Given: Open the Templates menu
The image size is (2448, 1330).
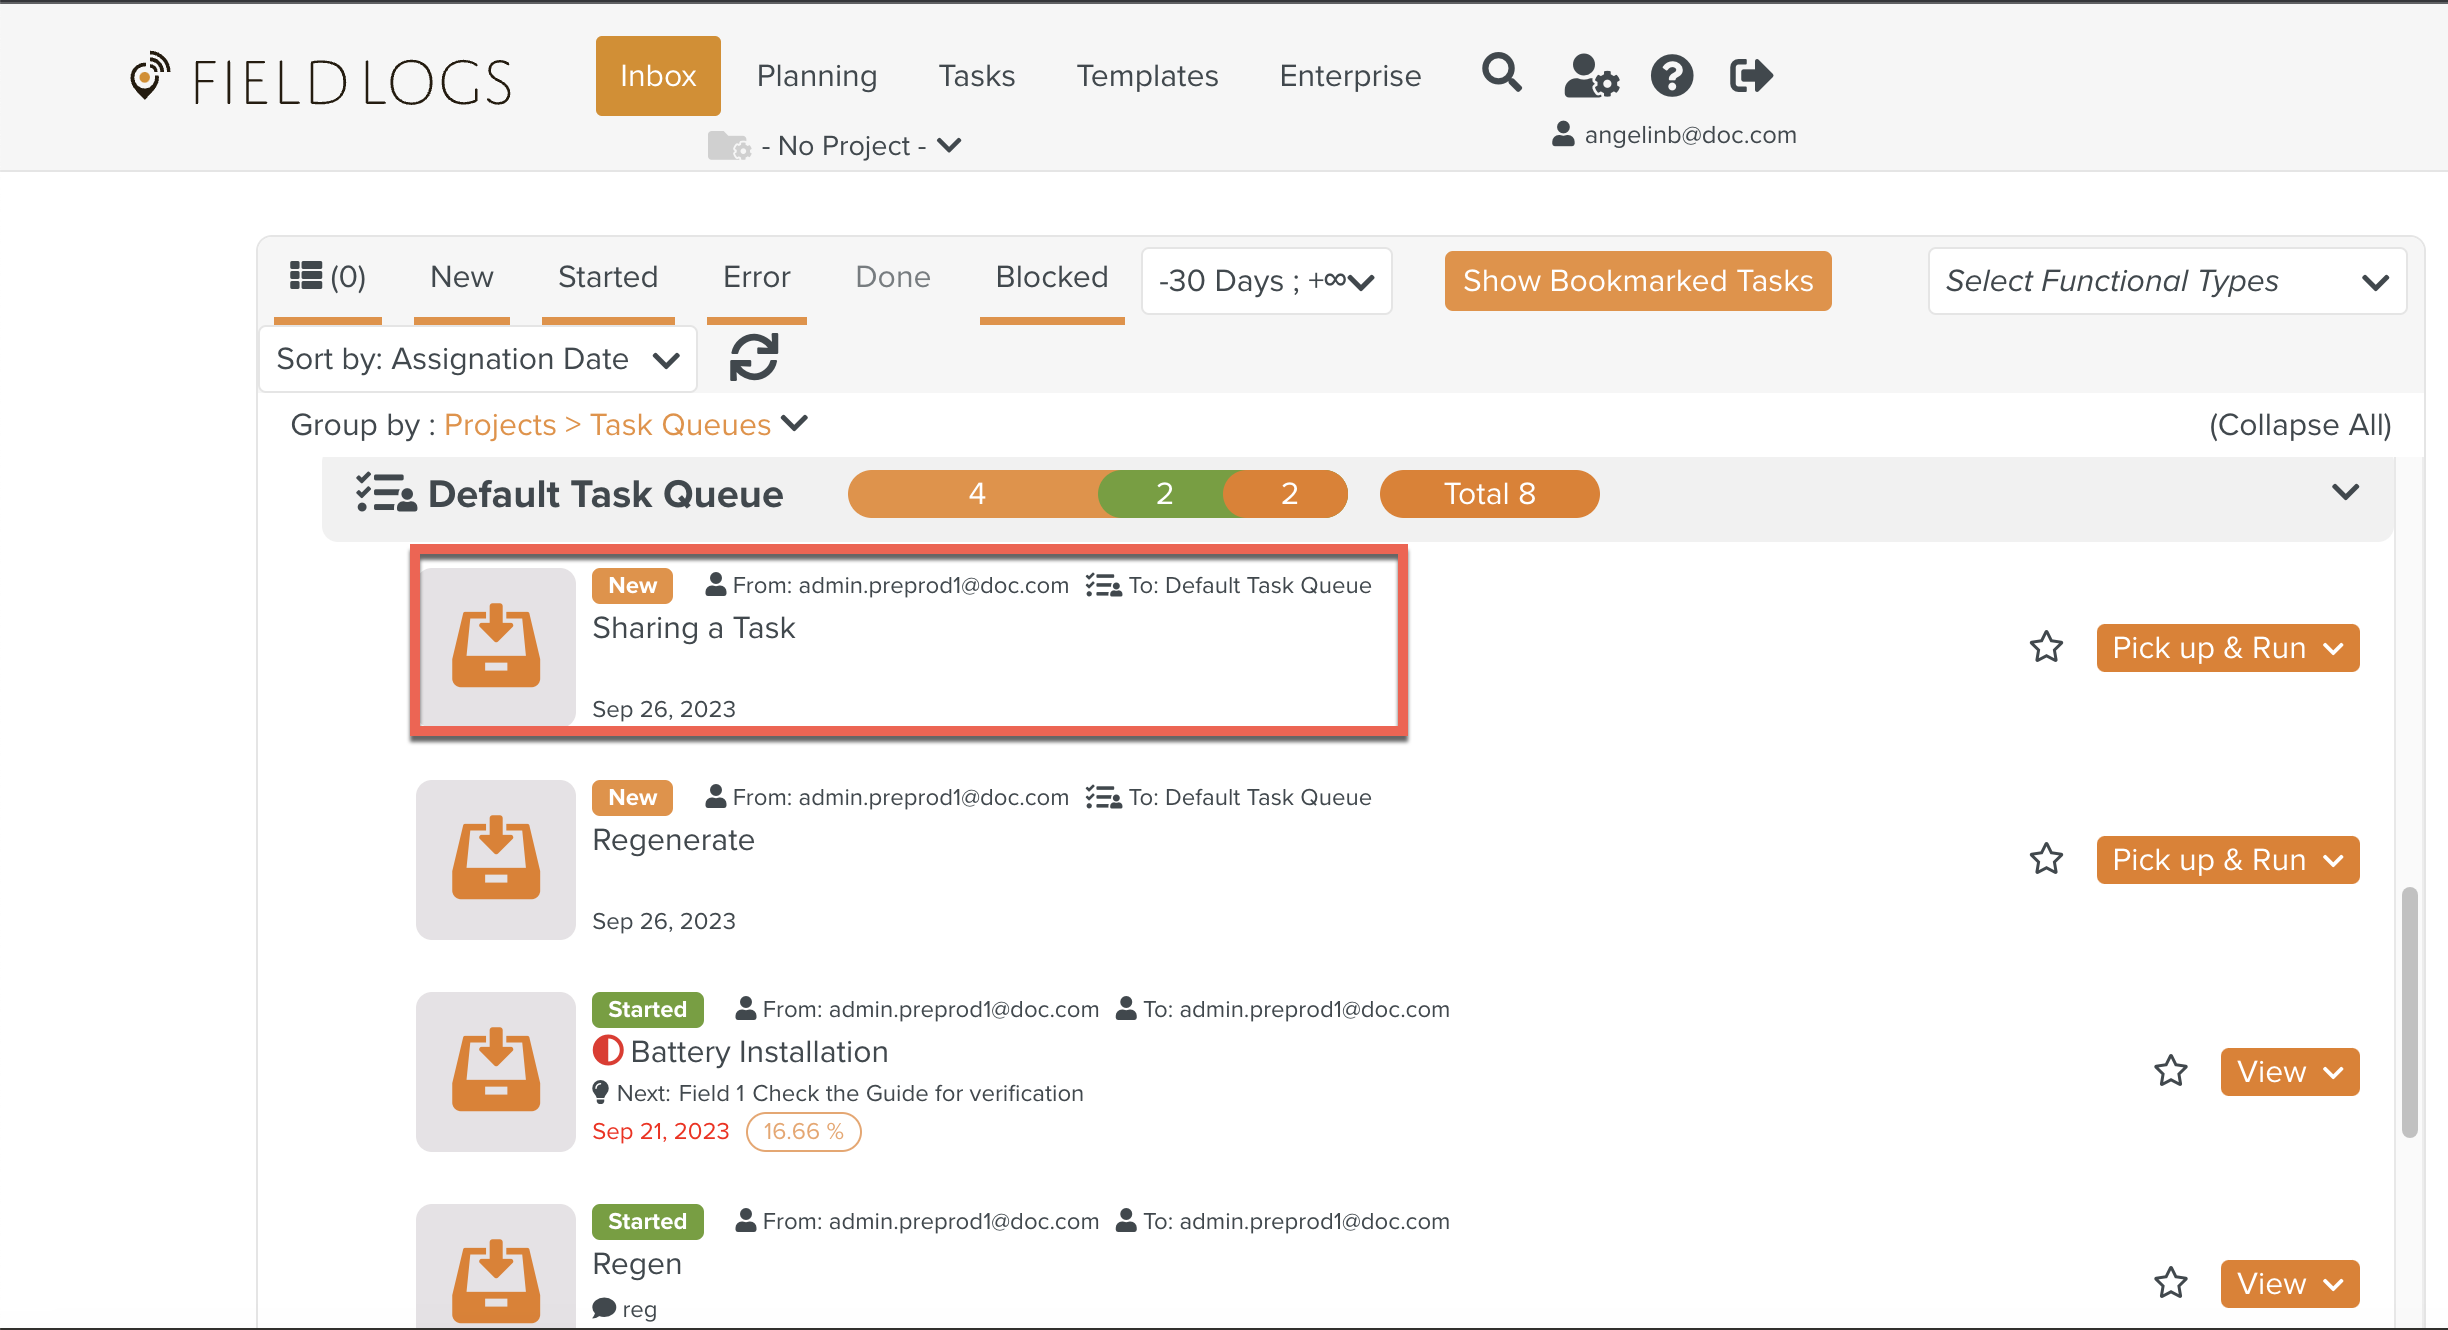Looking at the screenshot, I should (1147, 76).
